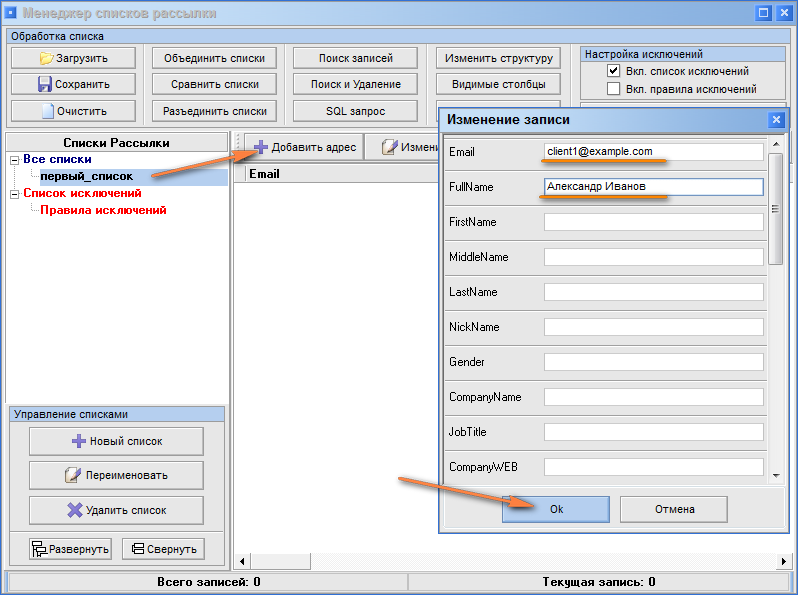Click the X icon on Удалить список

(74, 510)
